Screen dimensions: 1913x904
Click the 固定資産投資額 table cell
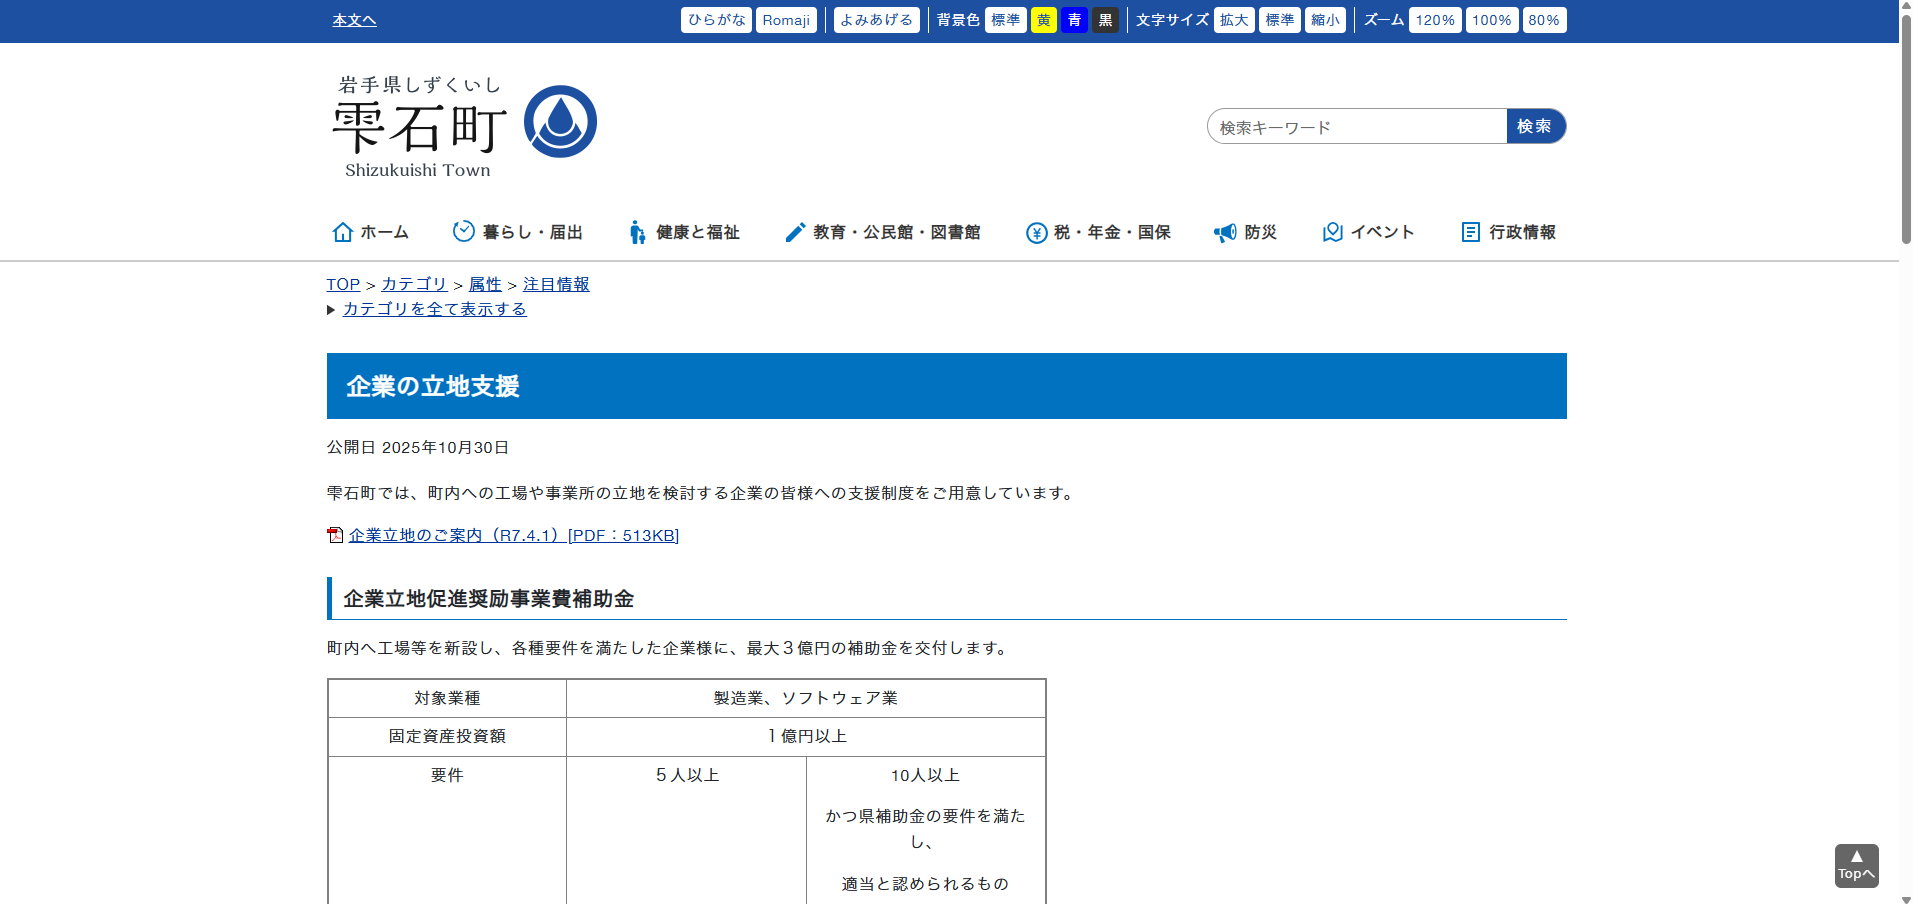447,736
